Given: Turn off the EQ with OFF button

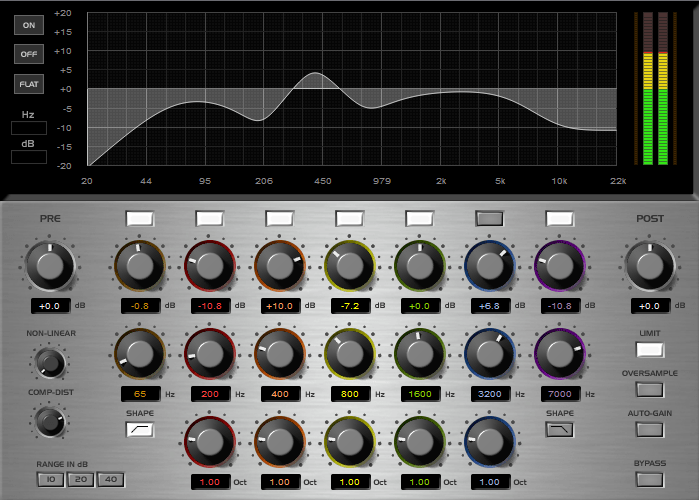Looking at the screenshot, I should [28, 54].
